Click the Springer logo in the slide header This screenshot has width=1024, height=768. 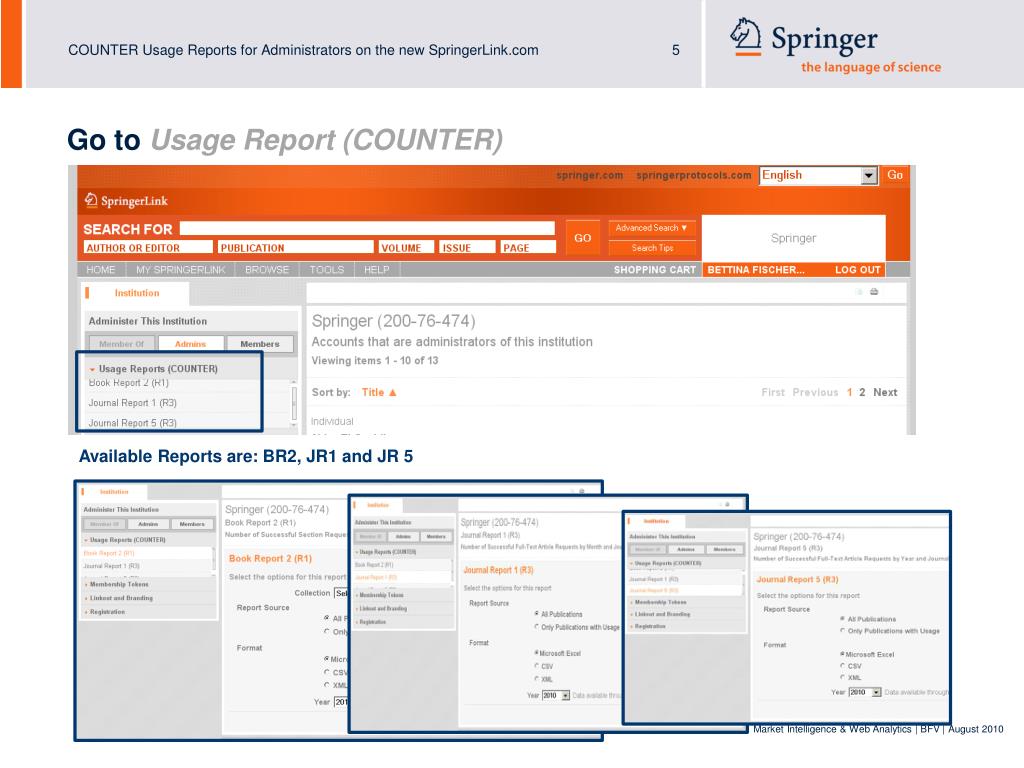[836, 46]
